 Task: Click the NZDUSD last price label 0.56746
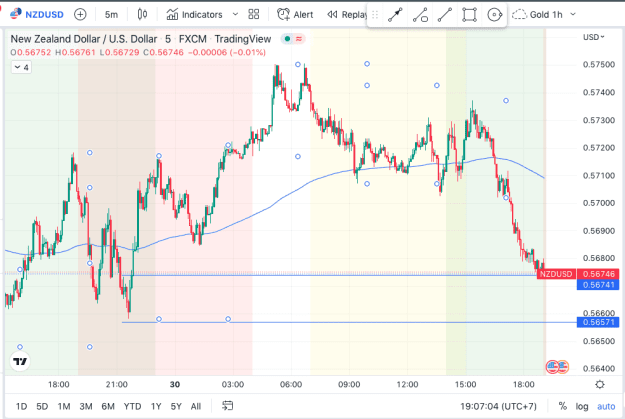tap(598, 274)
